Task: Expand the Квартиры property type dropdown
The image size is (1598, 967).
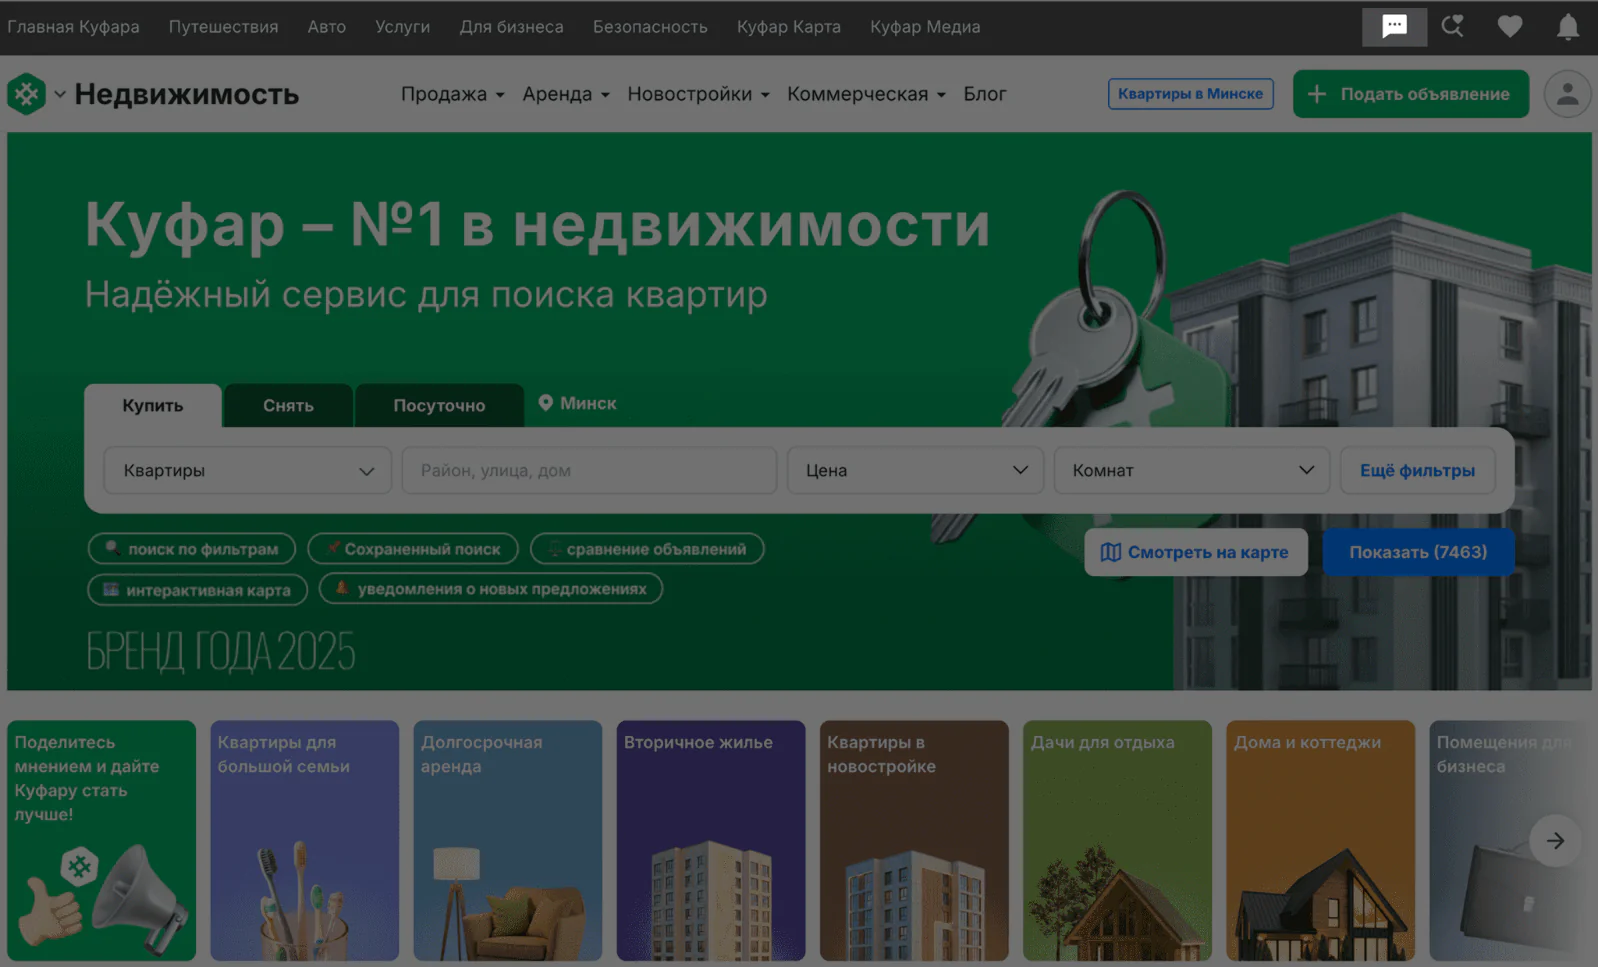Action: [x=248, y=470]
